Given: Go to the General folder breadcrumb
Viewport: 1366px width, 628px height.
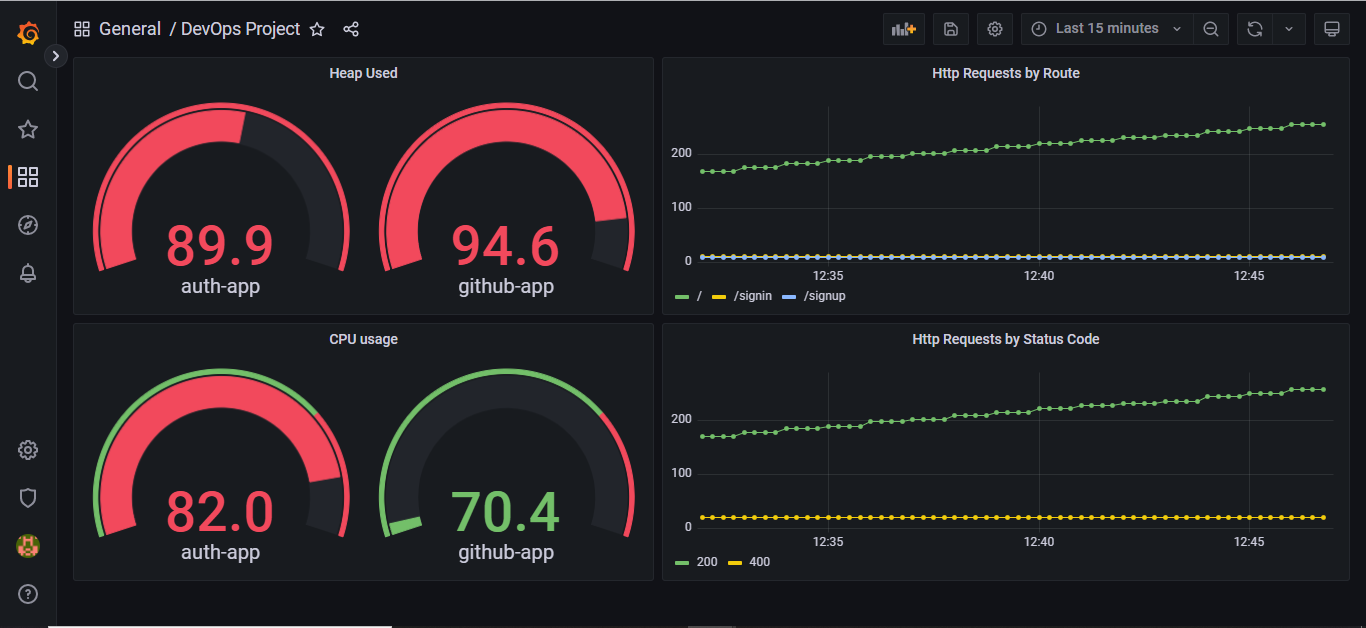Looking at the screenshot, I should [130, 29].
